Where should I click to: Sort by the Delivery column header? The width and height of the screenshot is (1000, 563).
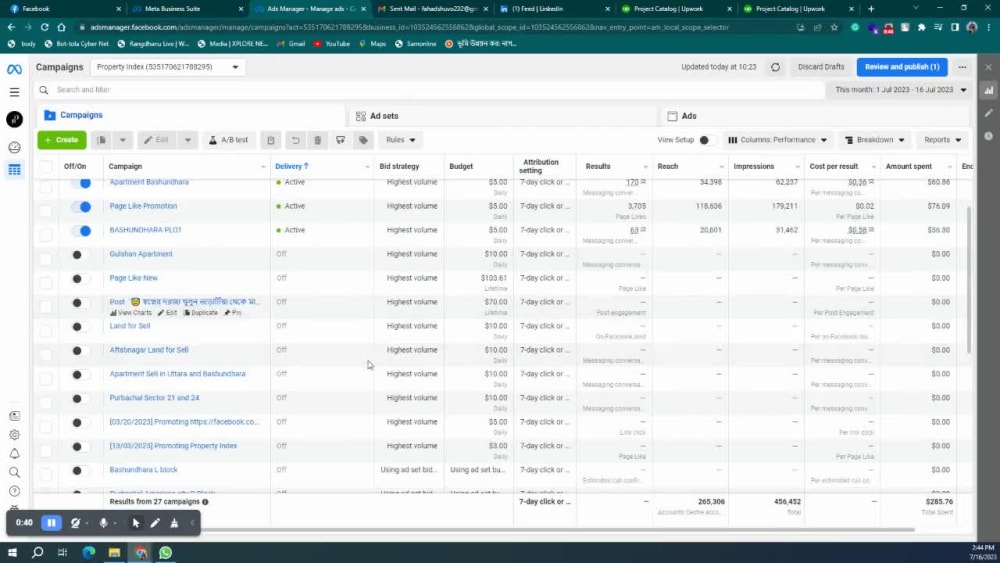coord(291,166)
